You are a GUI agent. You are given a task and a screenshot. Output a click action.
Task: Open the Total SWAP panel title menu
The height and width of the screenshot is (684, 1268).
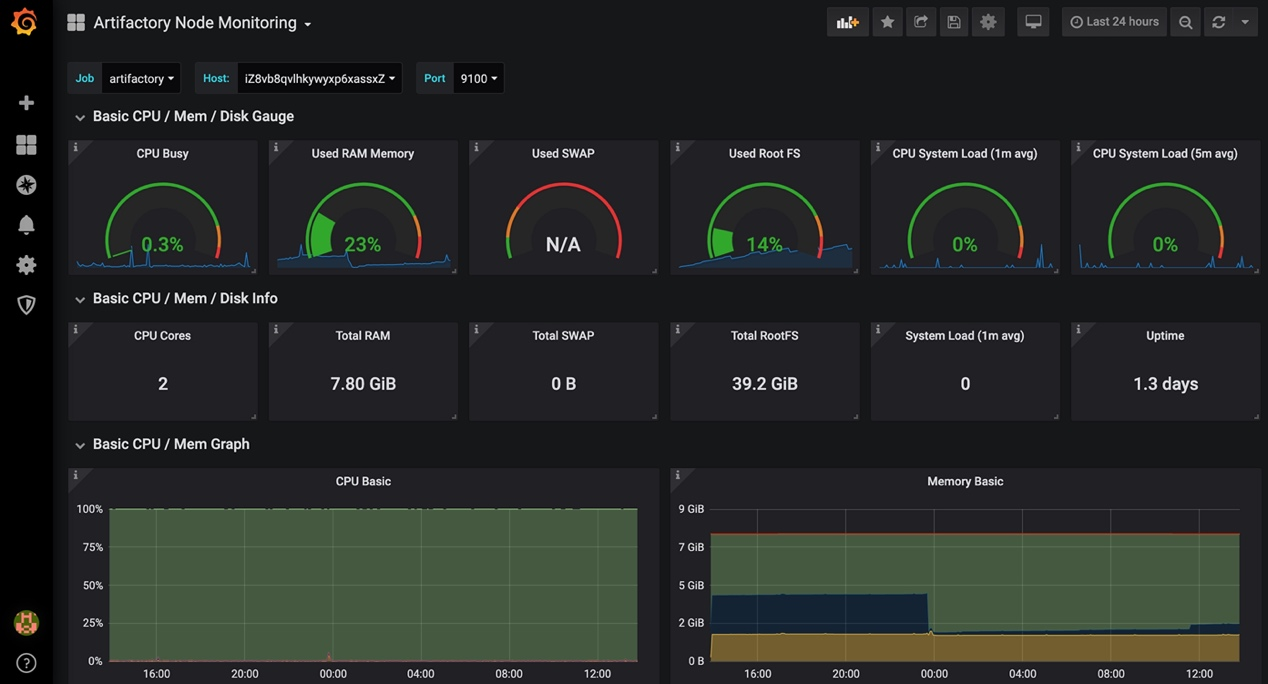coord(563,335)
